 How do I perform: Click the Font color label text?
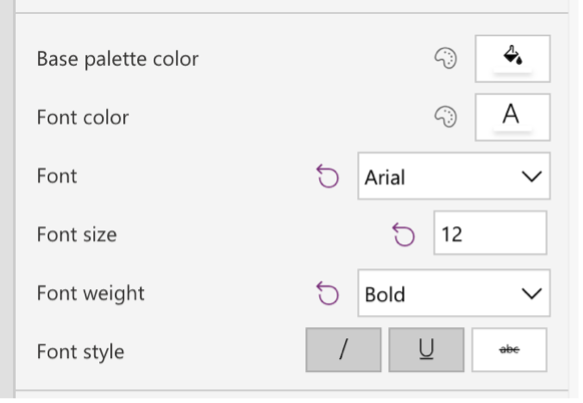point(83,117)
